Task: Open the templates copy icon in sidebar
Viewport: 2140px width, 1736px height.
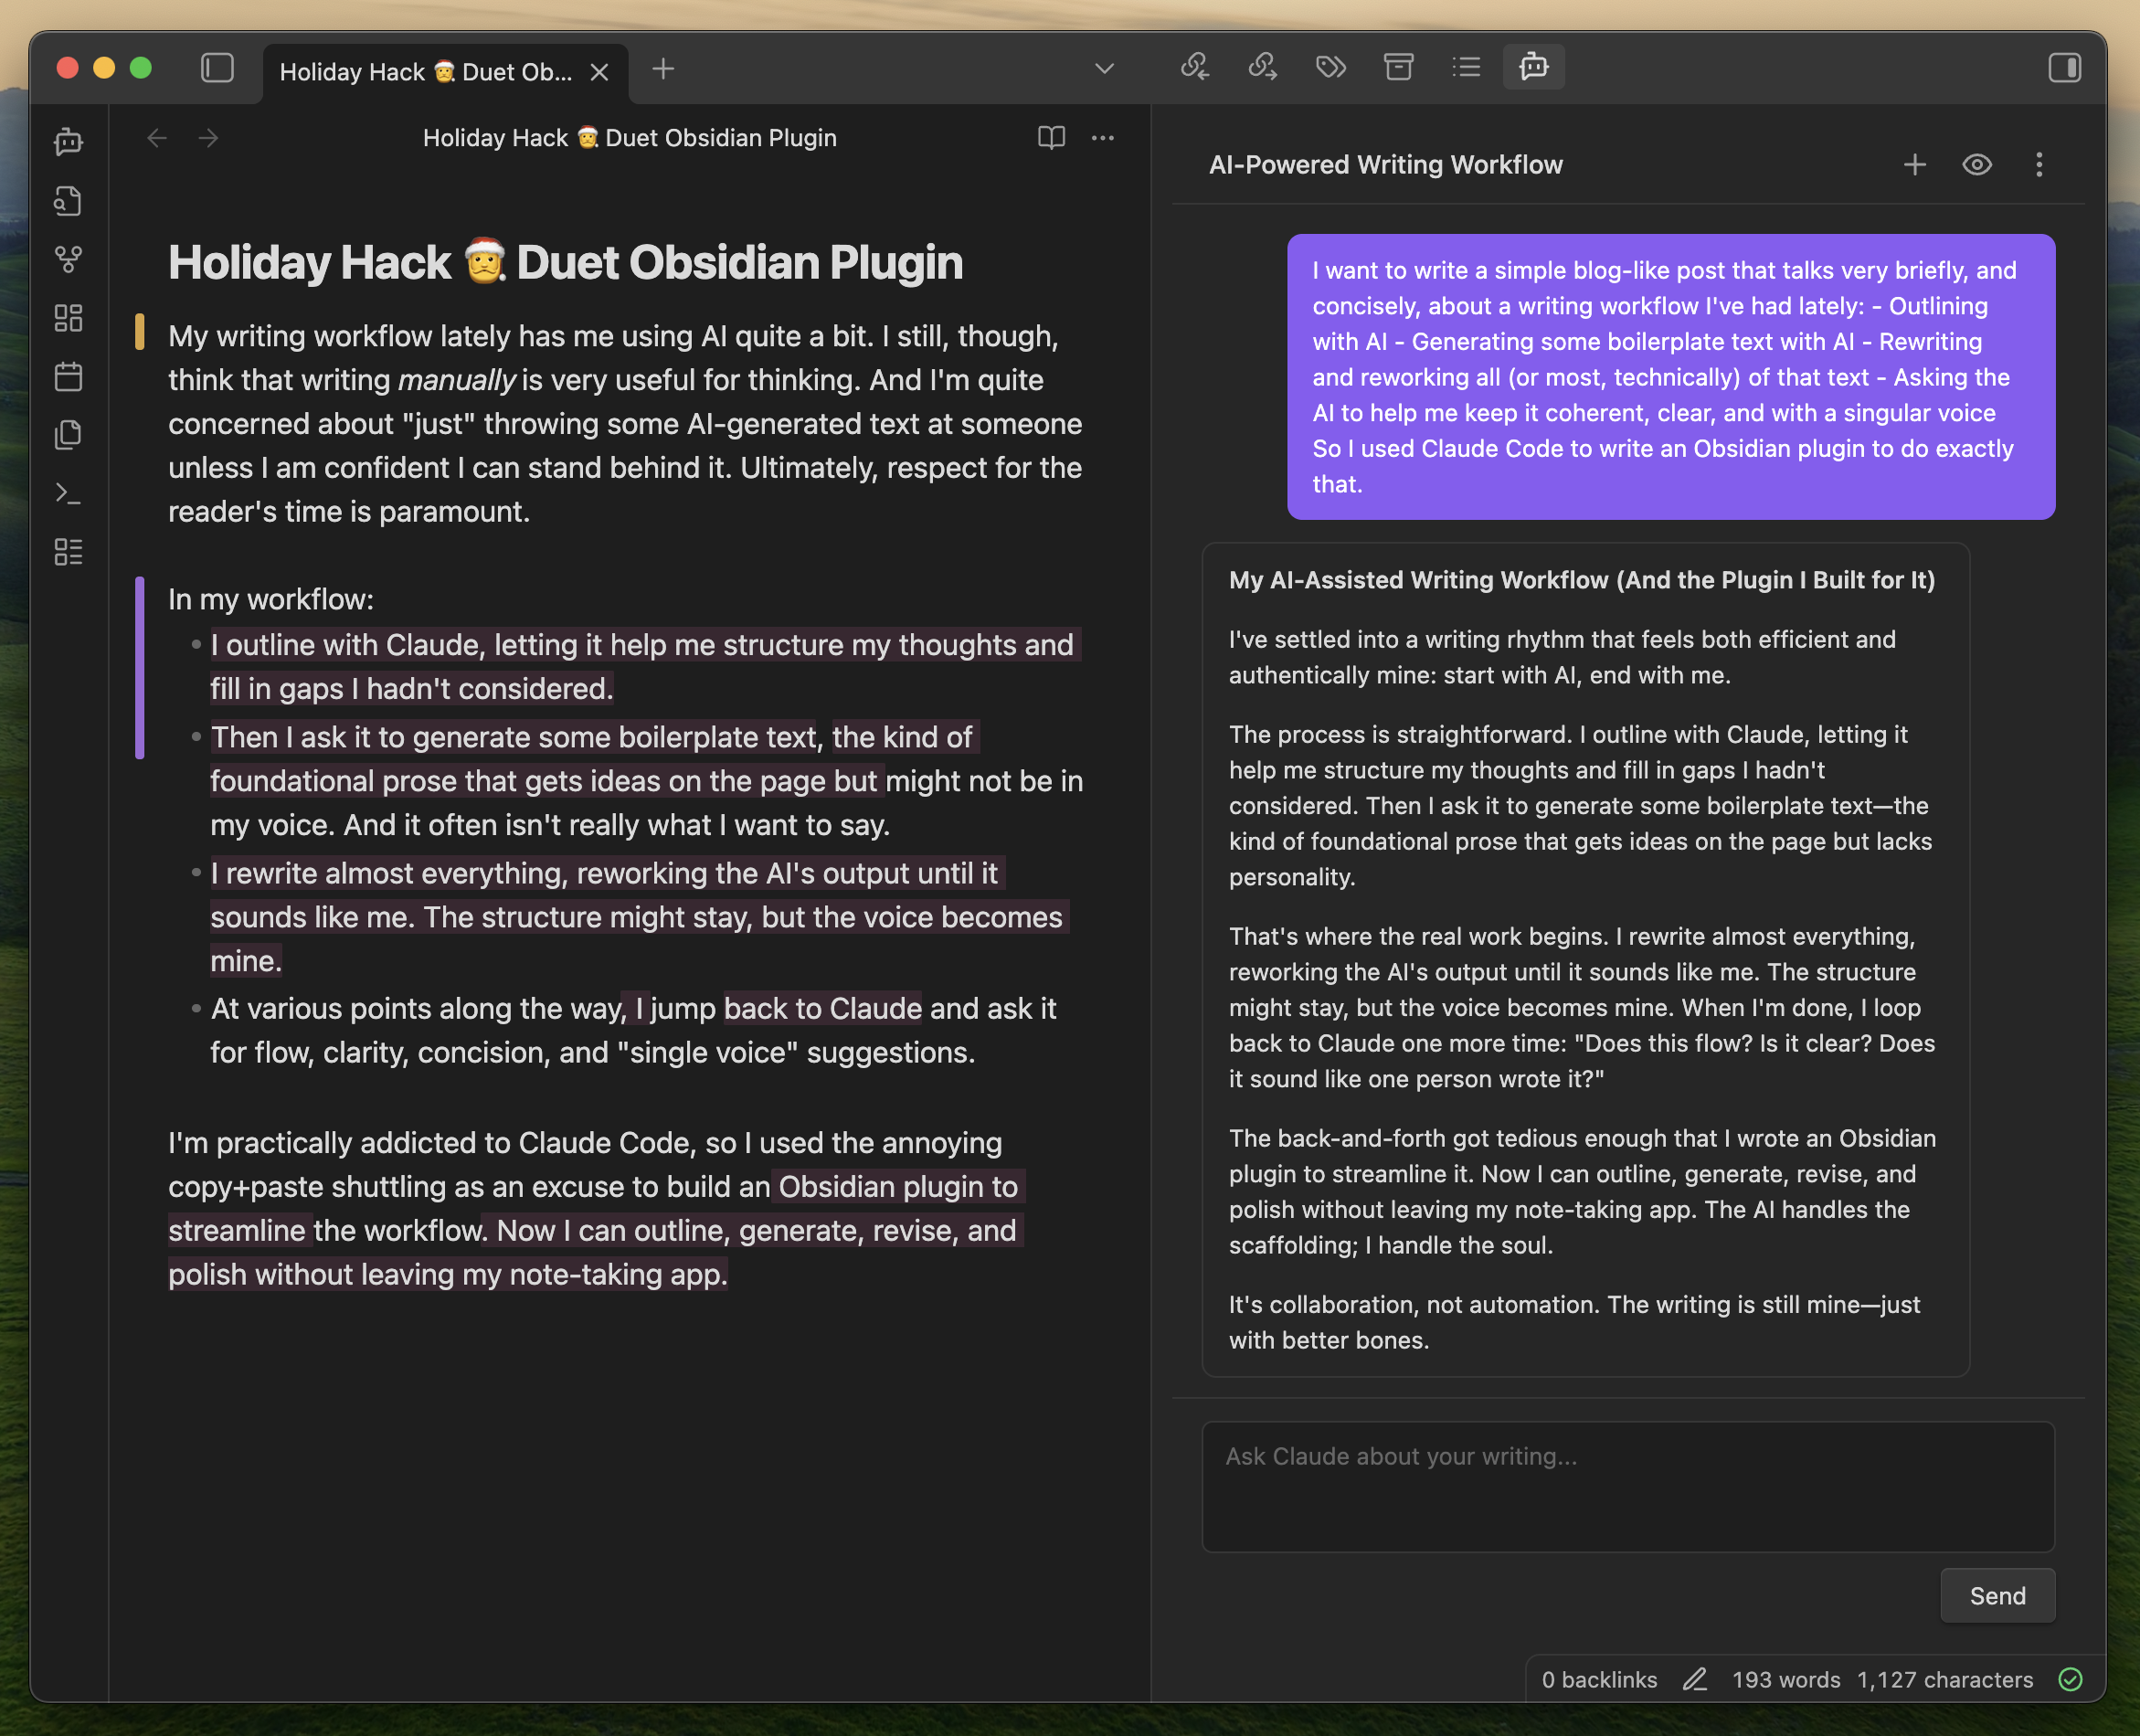Action: (68, 435)
